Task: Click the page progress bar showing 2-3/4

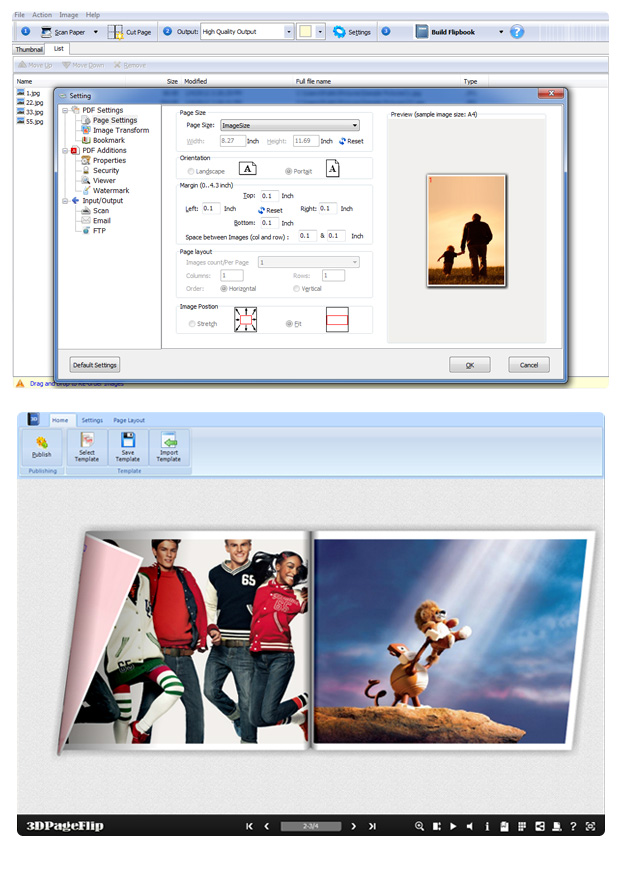Action: pos(311,827)
